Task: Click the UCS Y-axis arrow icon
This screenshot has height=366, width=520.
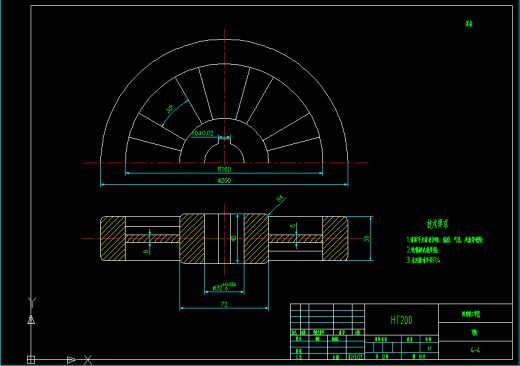Action: click(x=31, y=320)
